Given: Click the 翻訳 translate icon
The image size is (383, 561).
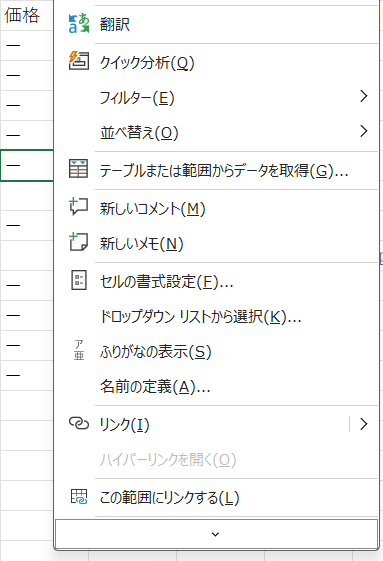Looking at the screenshot, I should pos(78,24).
